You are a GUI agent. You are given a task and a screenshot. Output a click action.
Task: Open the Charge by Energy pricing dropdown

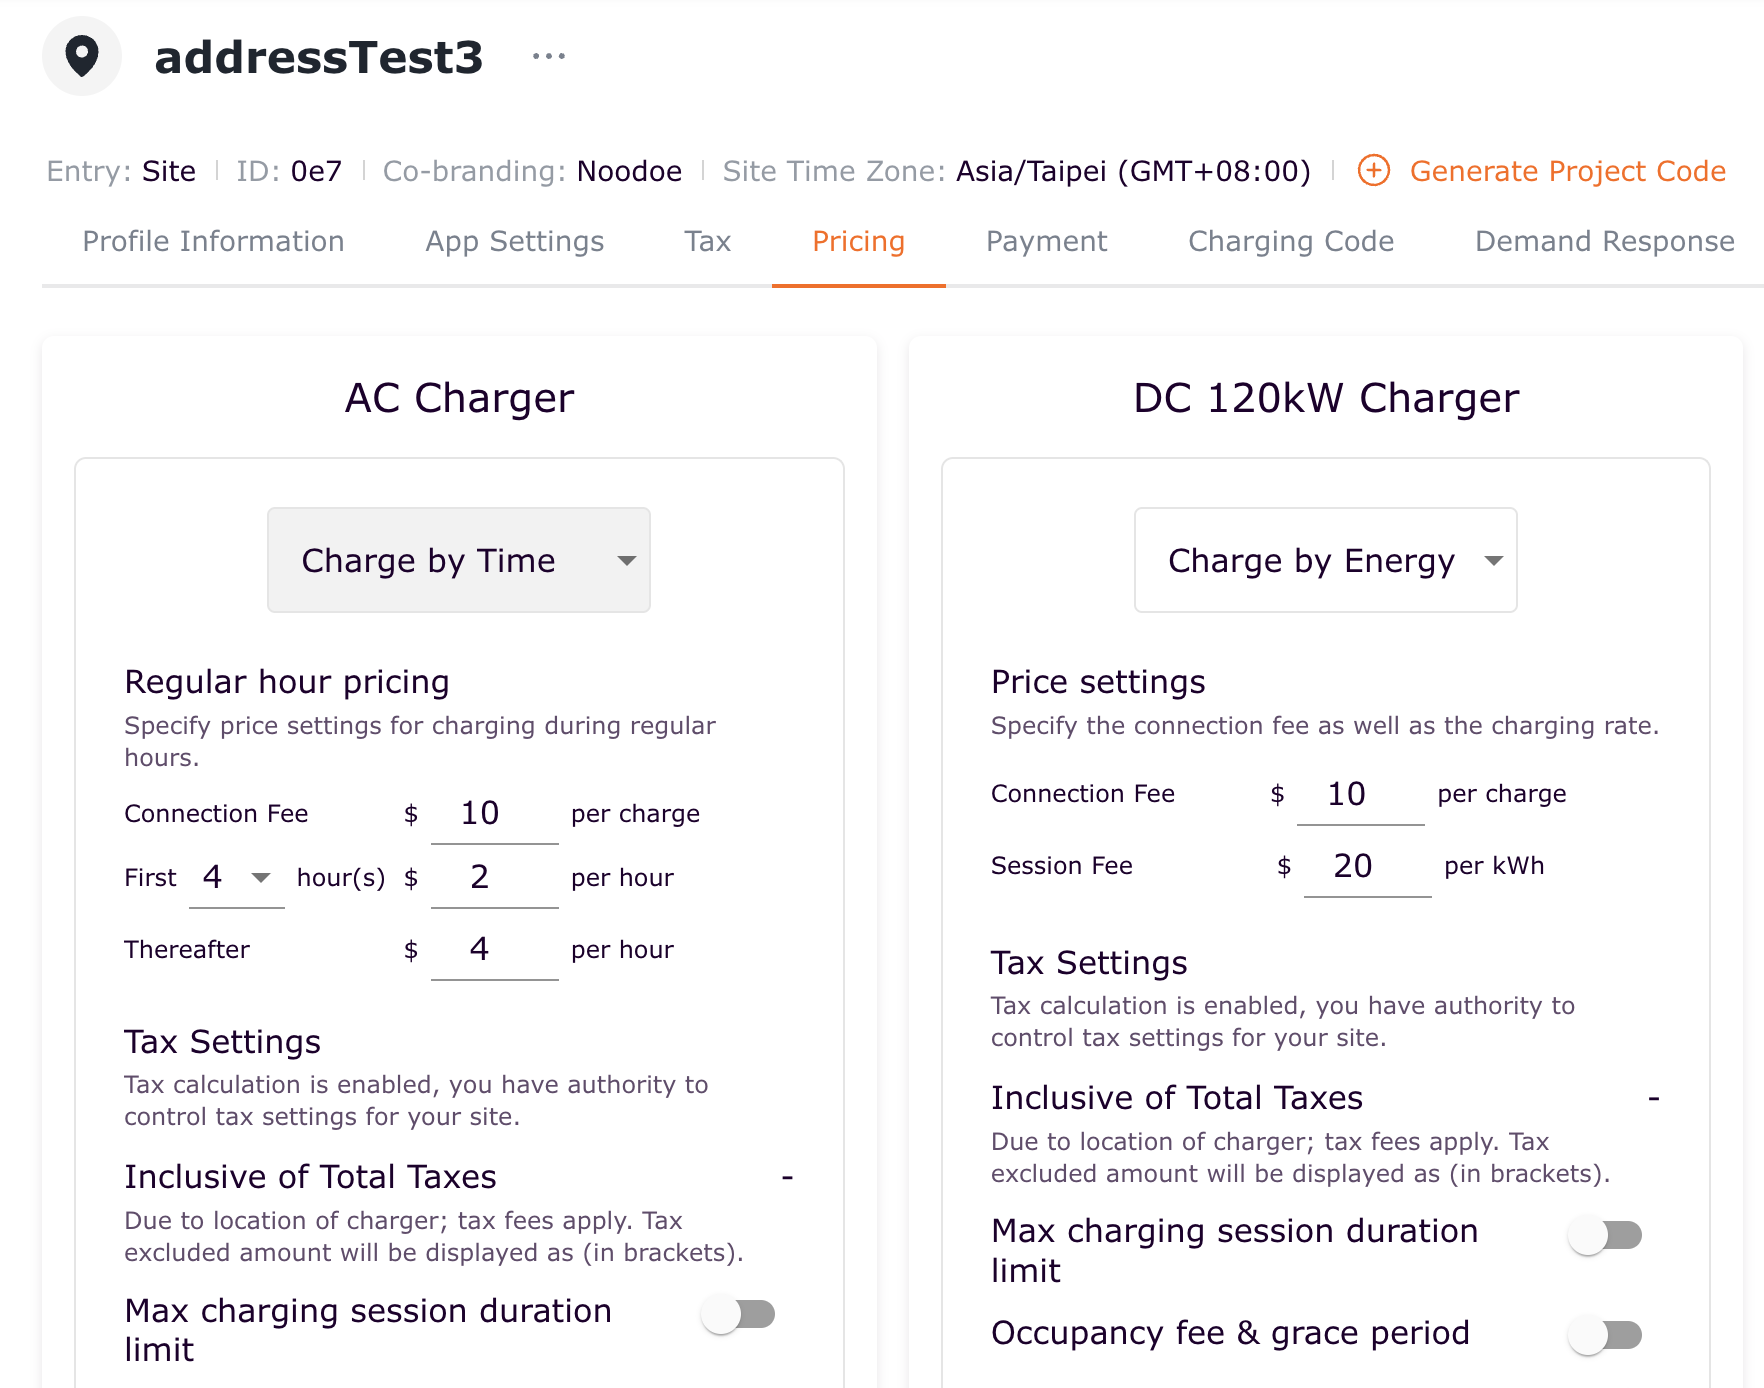pyautogui.click(x=1324, y=560)
